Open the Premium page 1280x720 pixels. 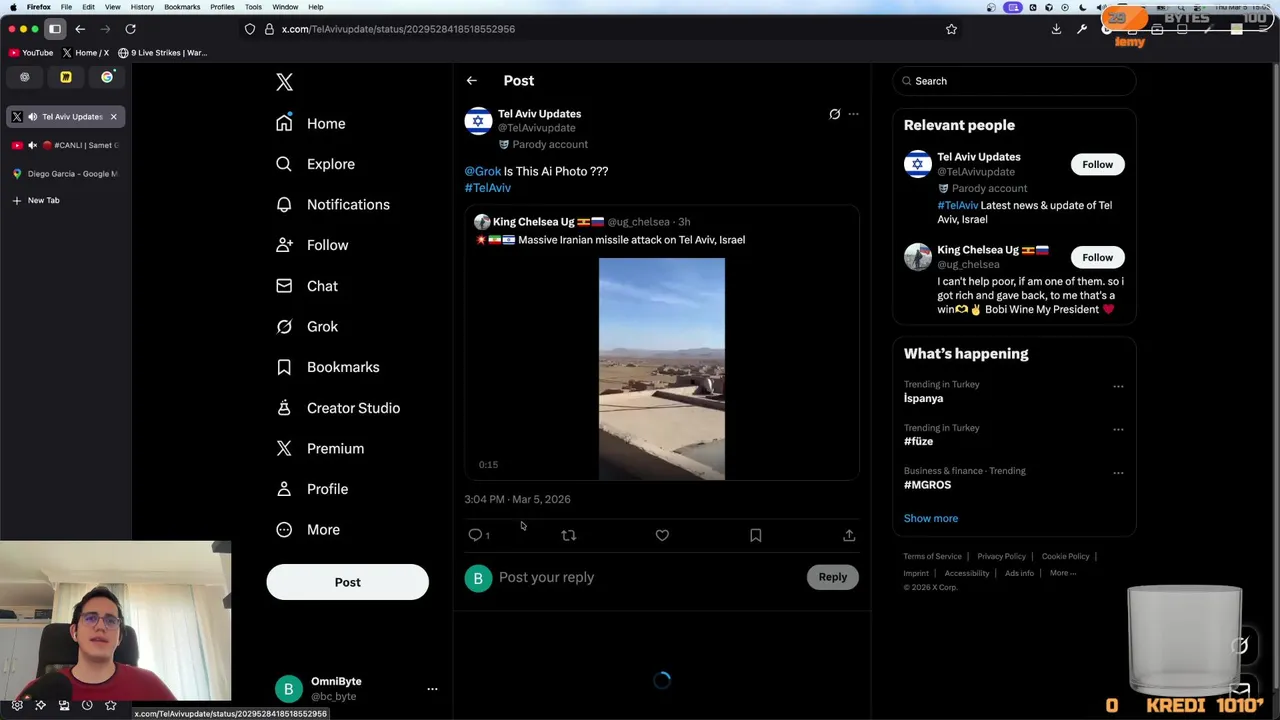(x=320, y=448)
